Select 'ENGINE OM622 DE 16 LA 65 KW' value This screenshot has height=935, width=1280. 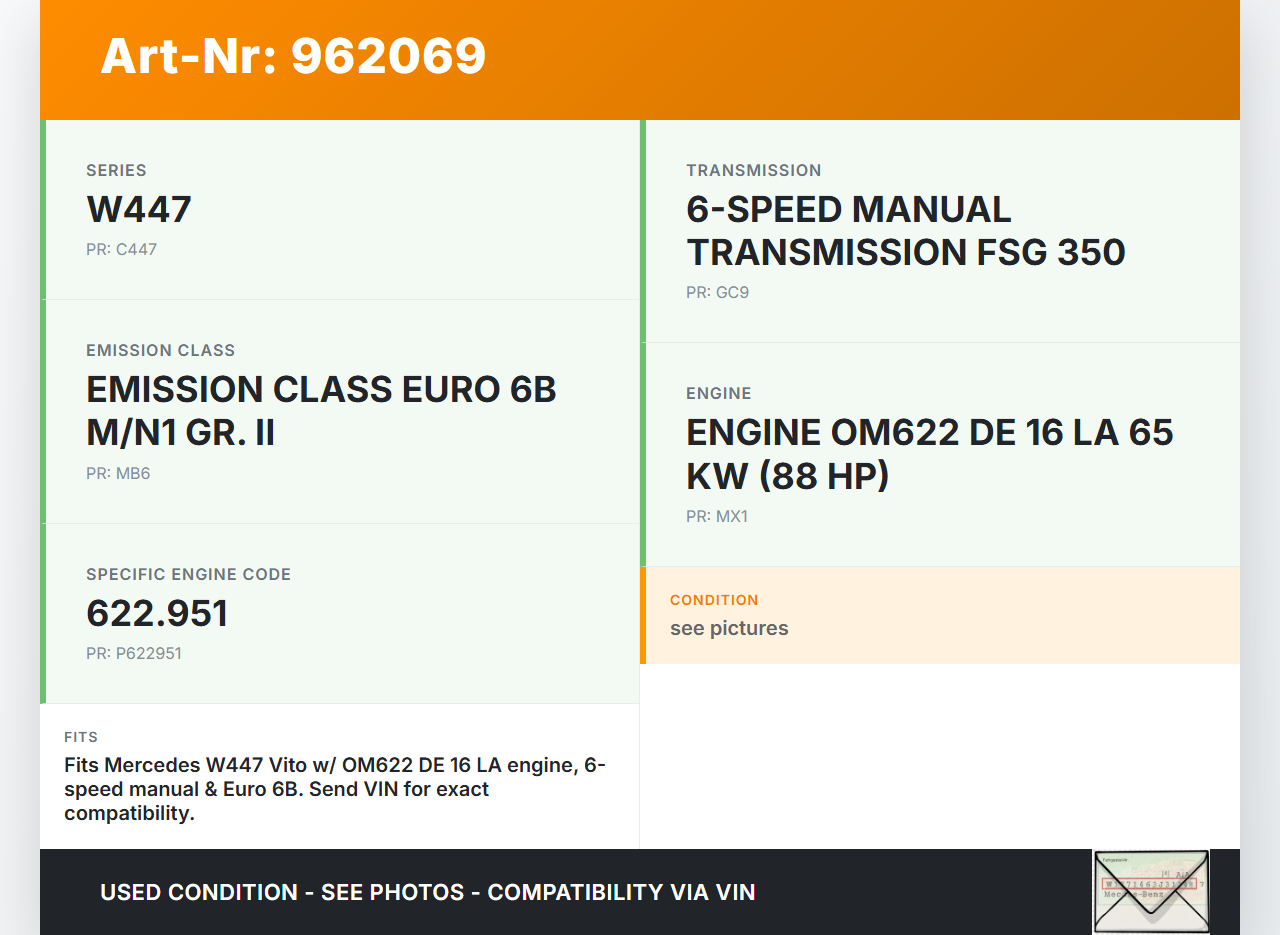coord(930,454)
